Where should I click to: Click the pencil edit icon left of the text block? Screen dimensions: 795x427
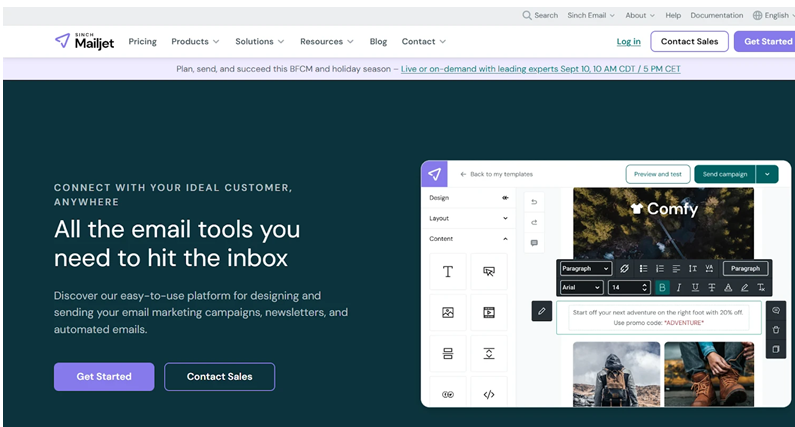click(541, 311)
